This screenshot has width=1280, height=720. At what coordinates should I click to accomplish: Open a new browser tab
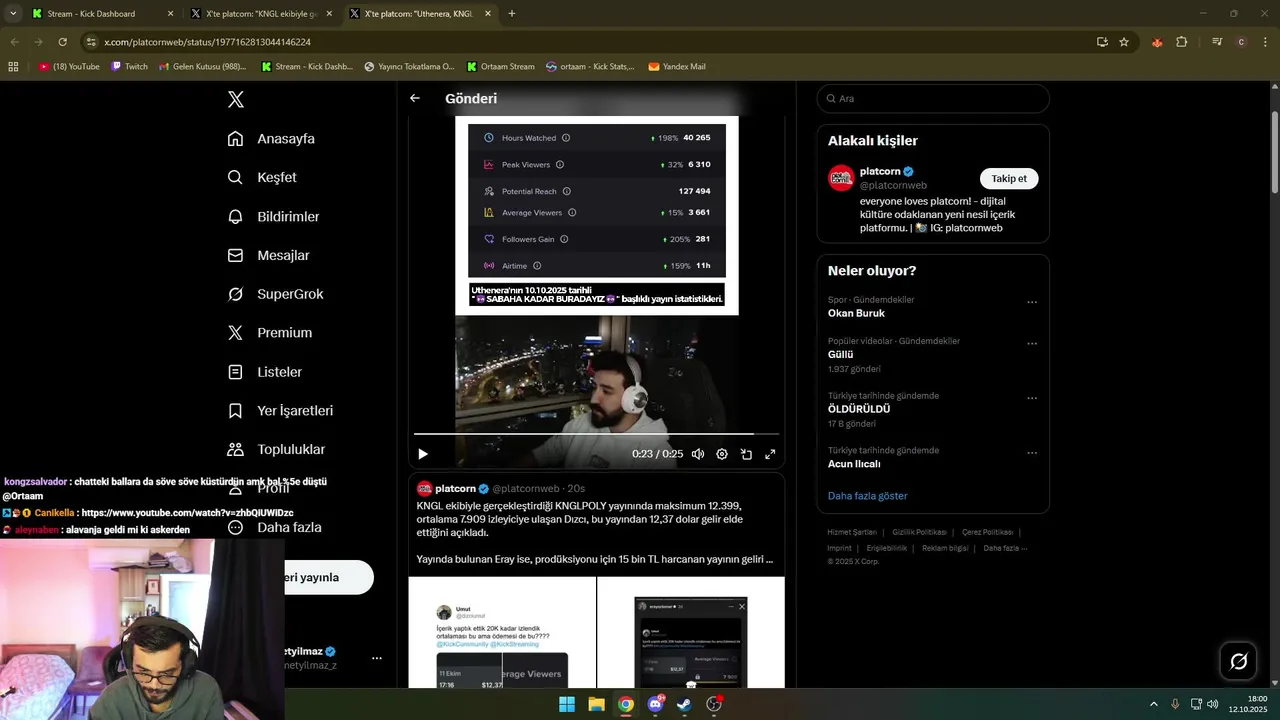pyautogui.click(x=512, y=14)
